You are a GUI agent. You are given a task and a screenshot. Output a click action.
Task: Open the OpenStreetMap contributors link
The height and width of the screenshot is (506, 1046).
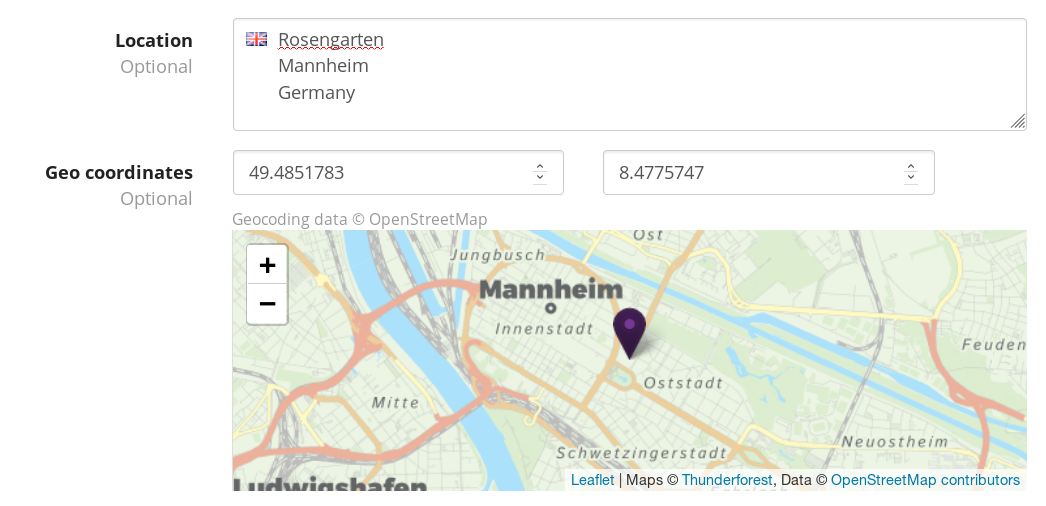click(925, 481)
